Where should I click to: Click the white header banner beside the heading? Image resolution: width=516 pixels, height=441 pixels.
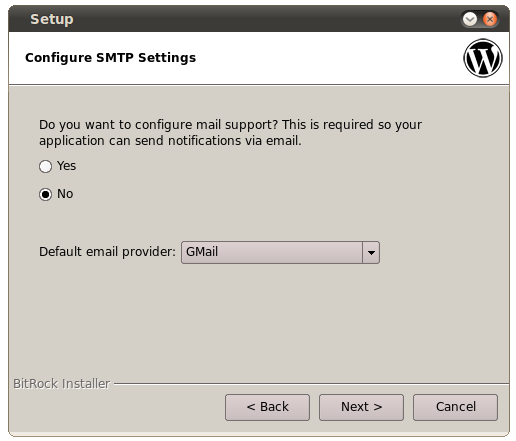(x=327, y=58)
